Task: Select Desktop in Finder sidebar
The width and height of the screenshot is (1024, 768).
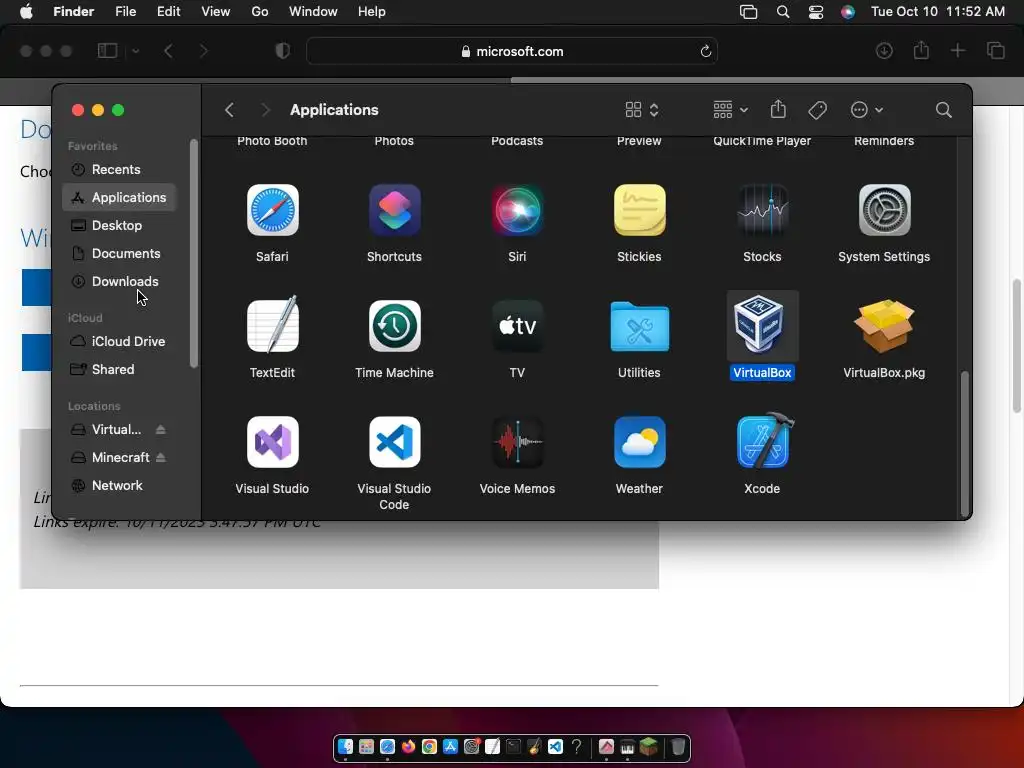Action: click(x=119, y=225)
